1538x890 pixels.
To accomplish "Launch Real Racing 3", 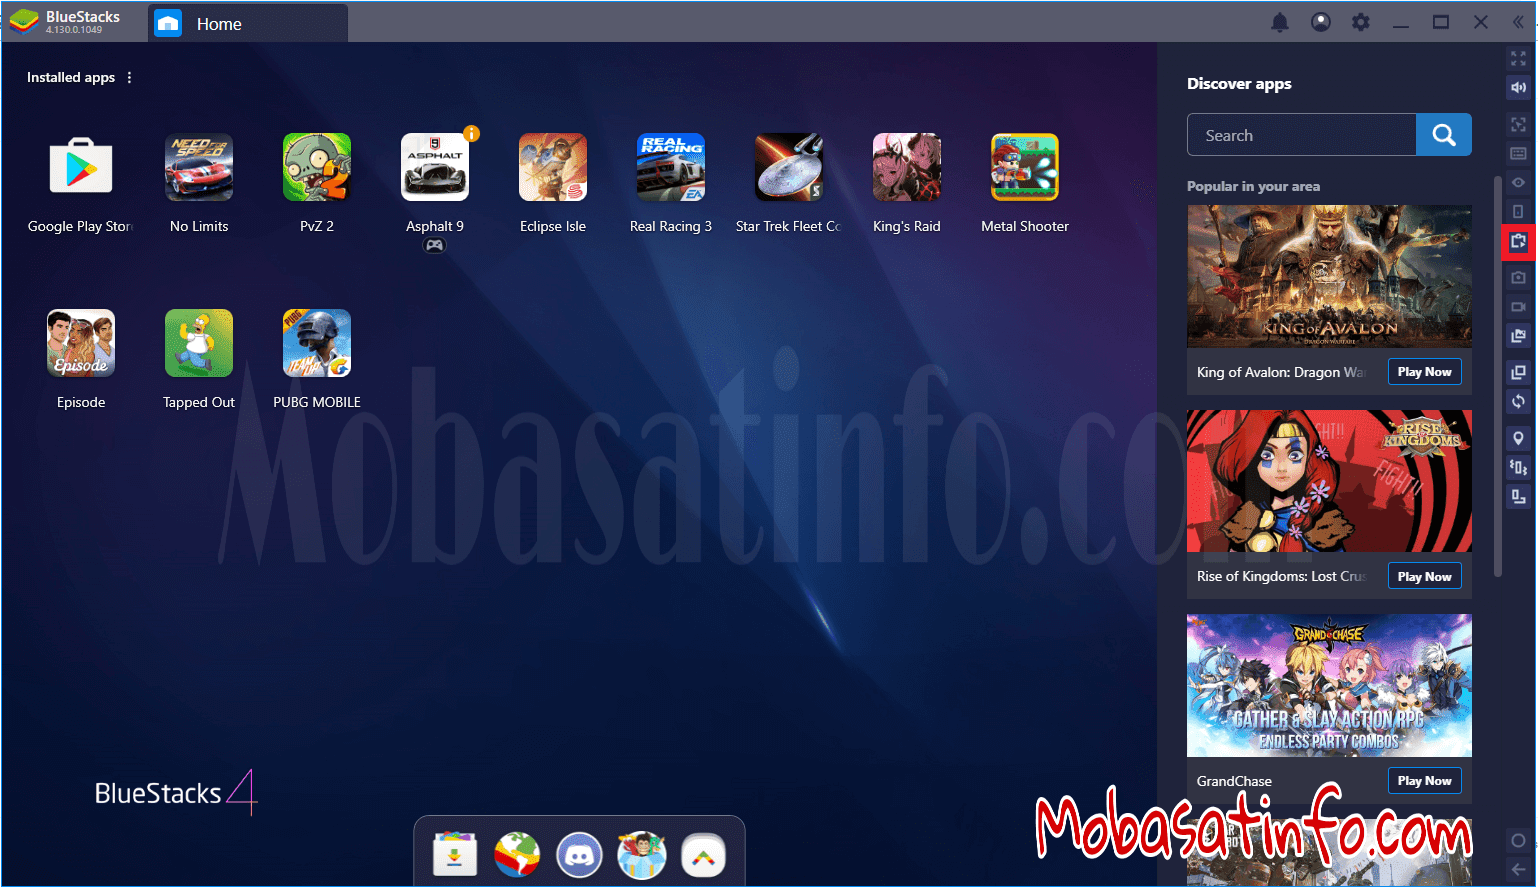I will coord(671,167).
